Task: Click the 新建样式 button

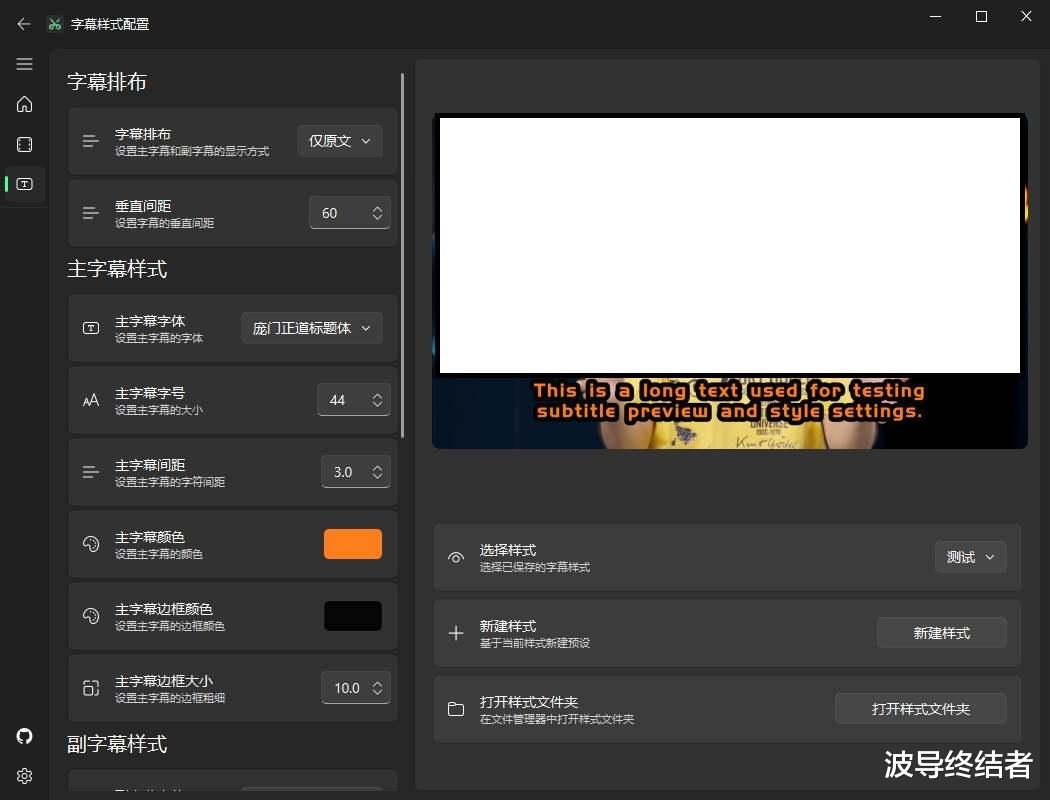Action: pos(942,633)
